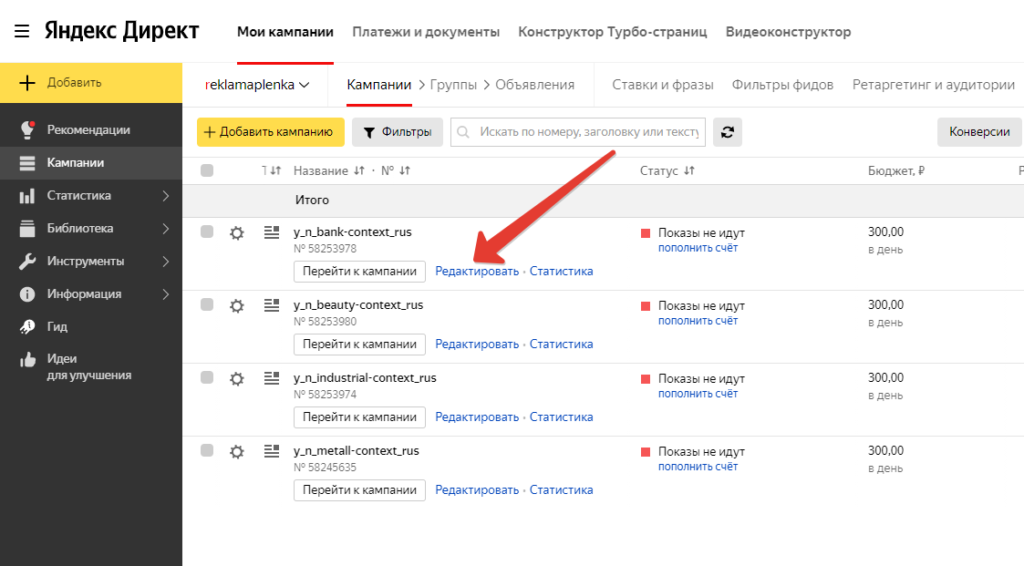Click Редактировать for y_n_metall-context_rus
The width and height of the screenshot is (1024, 566).
[477, 490]
